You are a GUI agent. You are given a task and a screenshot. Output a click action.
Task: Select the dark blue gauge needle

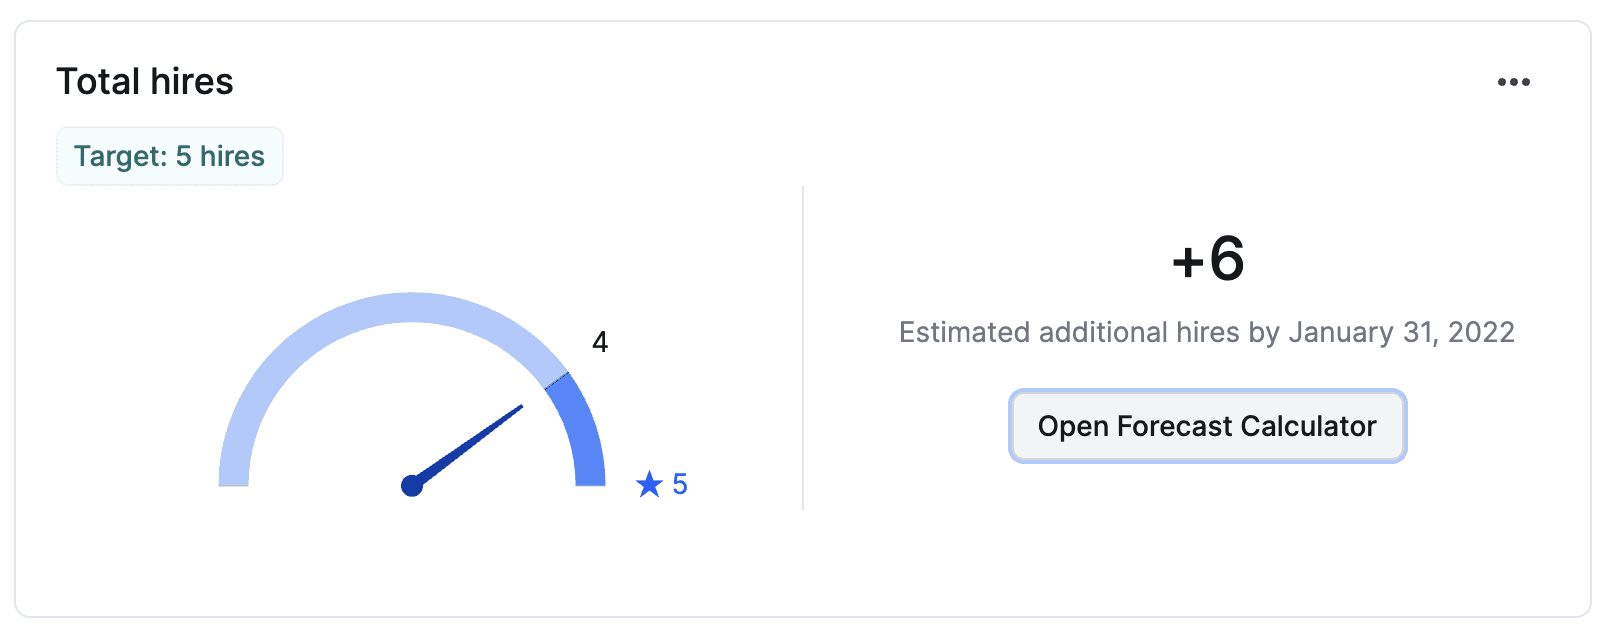pos(470,444)
